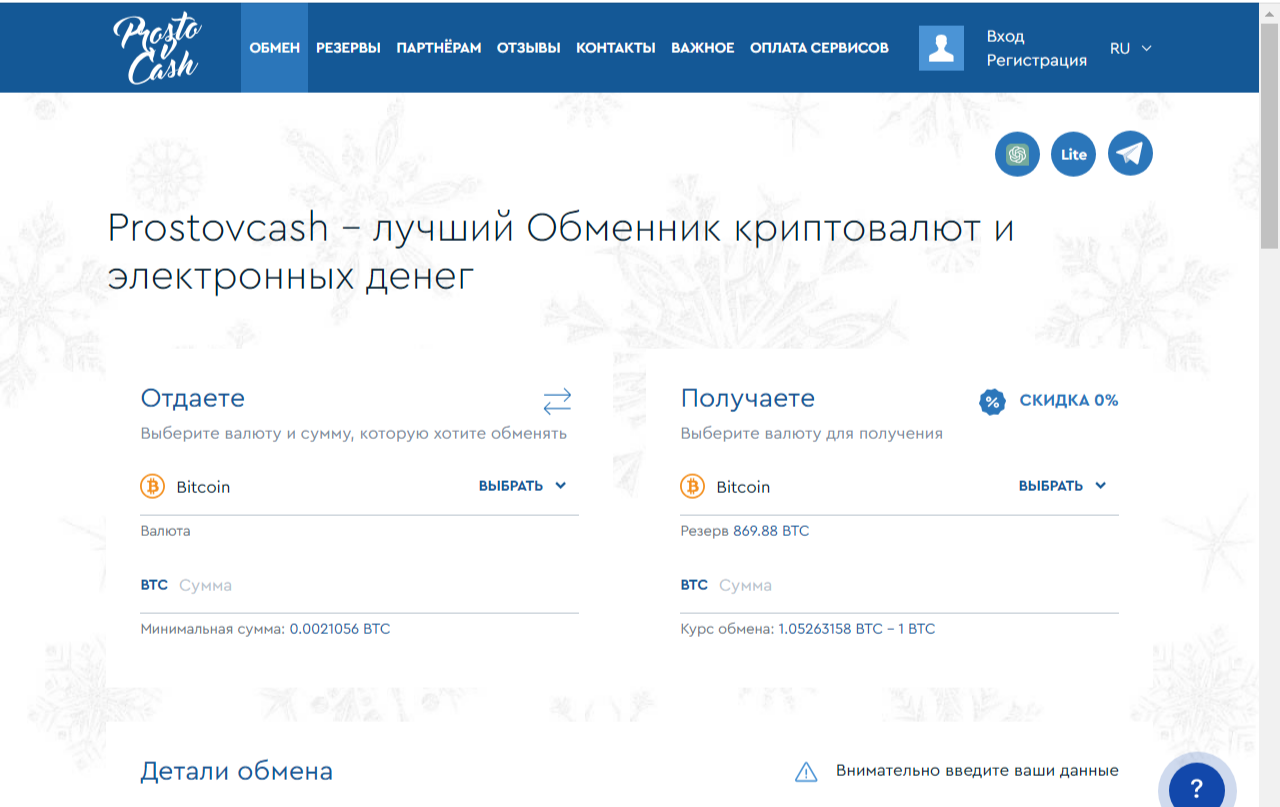Click the 'Внимательно введите ваши данные' text
1280x807 pixels.
977,771
